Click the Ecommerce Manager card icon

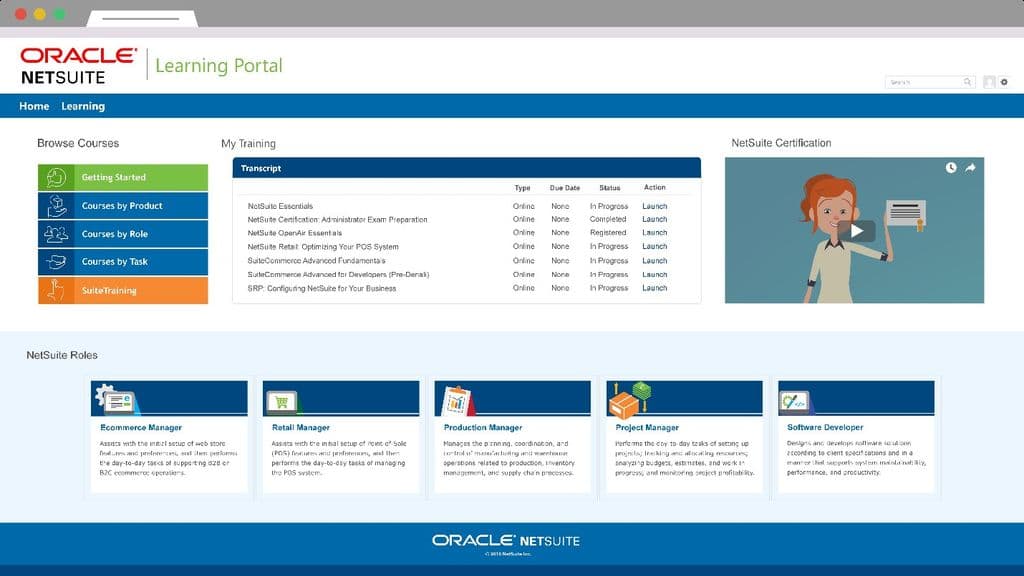pyautogui.click(x=115, y=399)
